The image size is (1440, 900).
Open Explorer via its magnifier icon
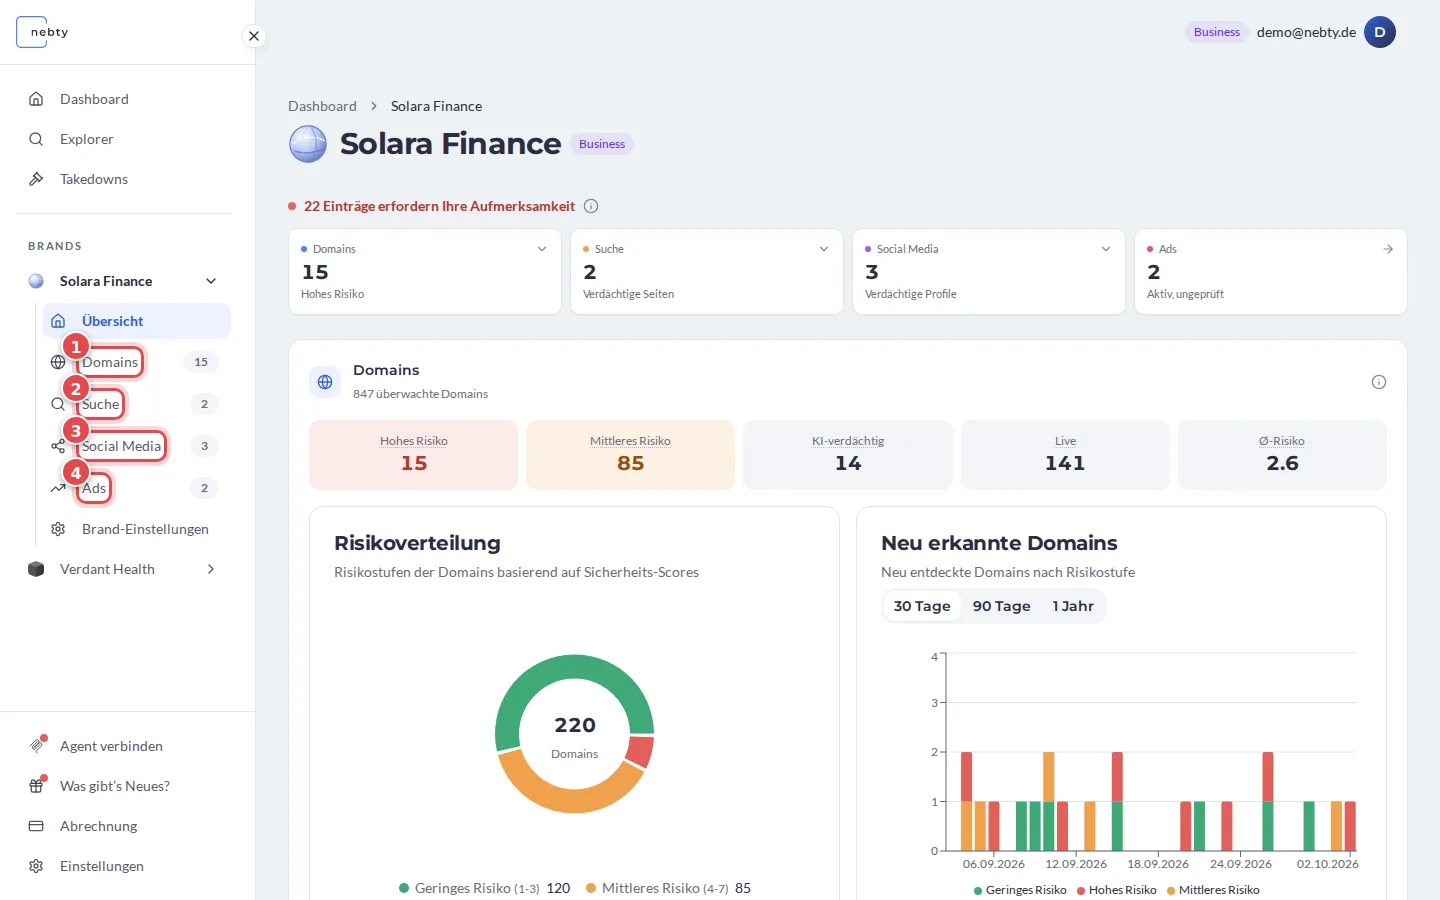36,139
